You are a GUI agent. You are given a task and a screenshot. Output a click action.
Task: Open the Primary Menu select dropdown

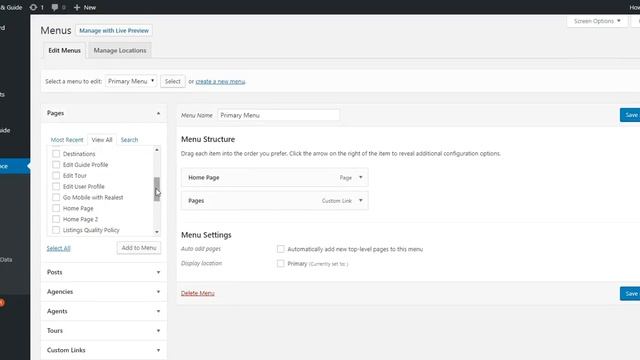pos(131,81)
